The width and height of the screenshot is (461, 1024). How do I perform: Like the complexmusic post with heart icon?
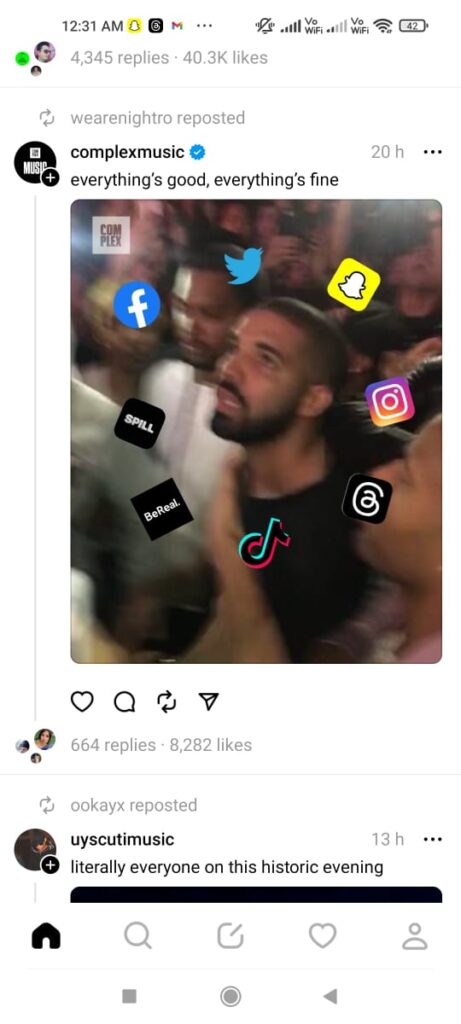click(82, 701)
